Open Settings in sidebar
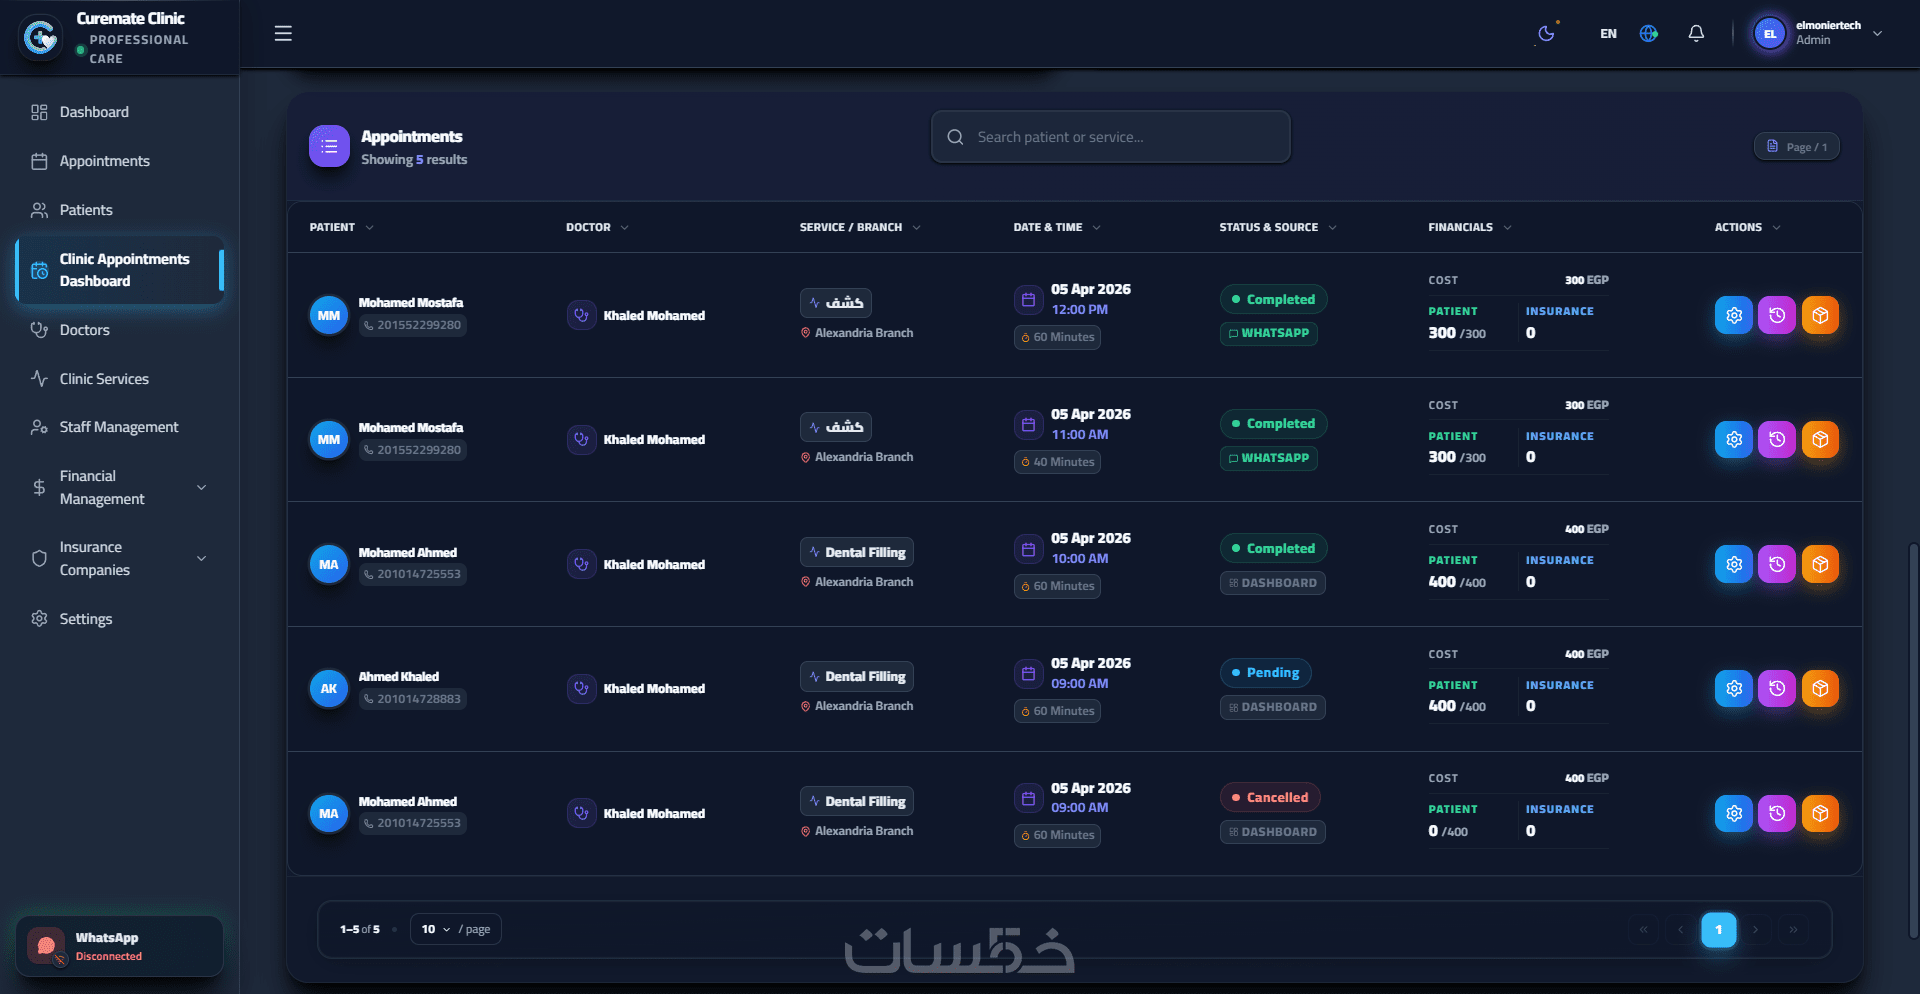The image size is (1920, 994). tap(119, 619)
